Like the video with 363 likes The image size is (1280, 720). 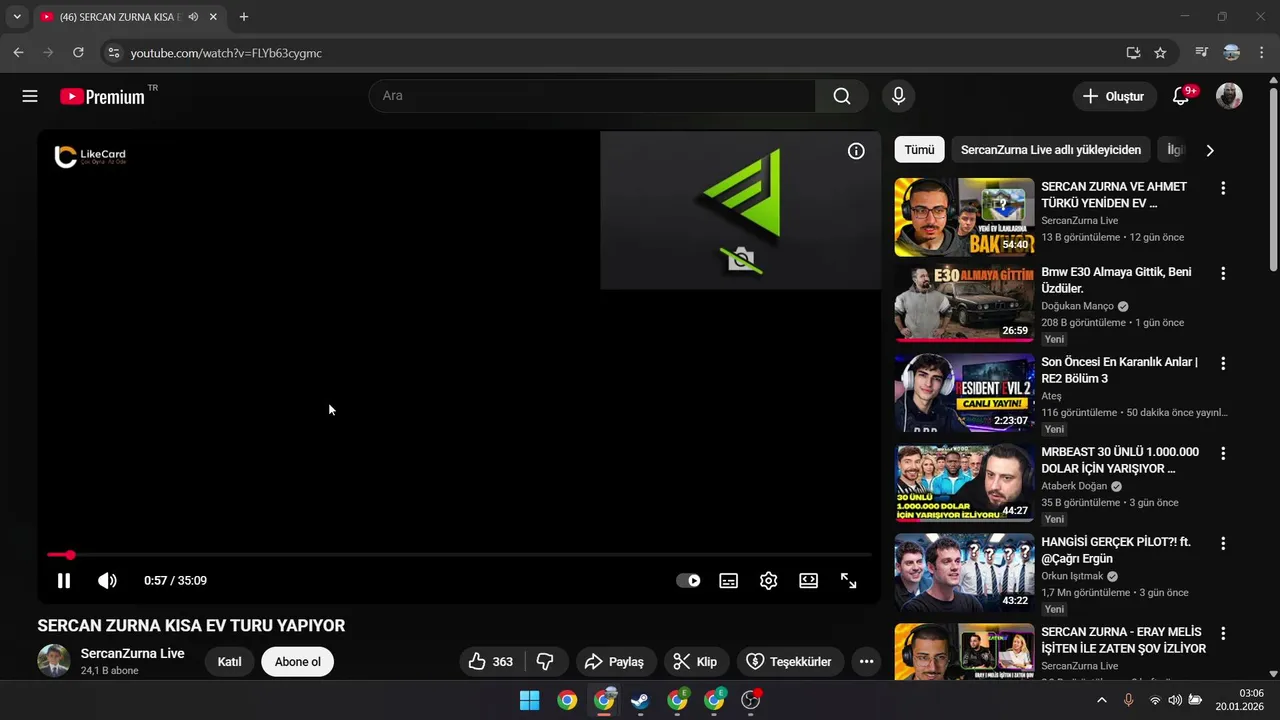[x=490, y=661]
